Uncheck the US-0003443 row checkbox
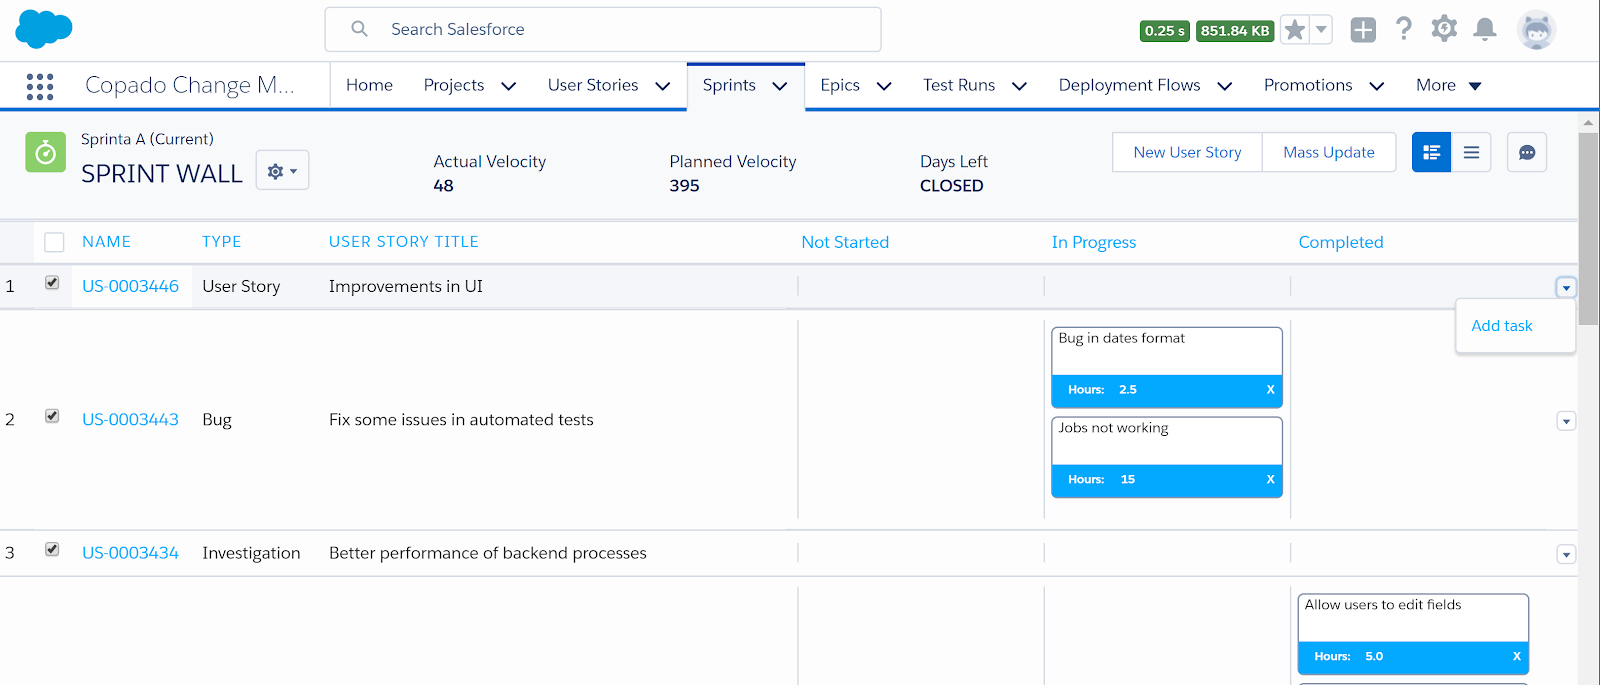The width and height of the screenshot is (1600, 685). coord(52,416)
